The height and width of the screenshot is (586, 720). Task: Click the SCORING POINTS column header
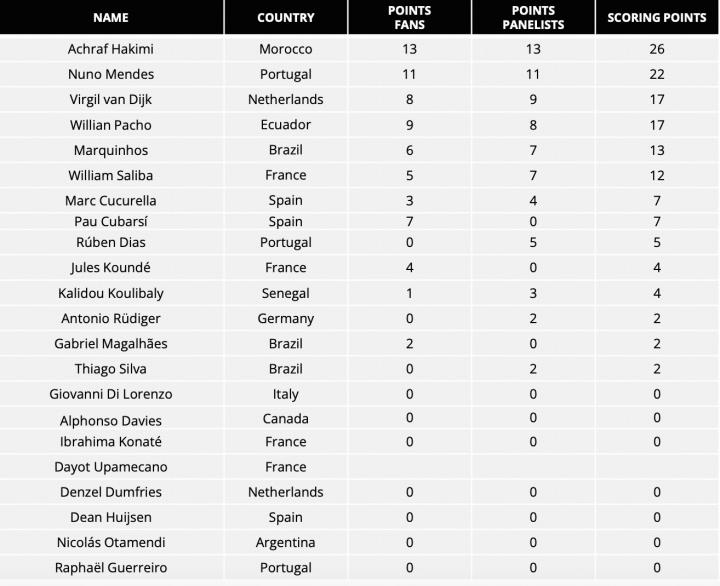[657, 17]
